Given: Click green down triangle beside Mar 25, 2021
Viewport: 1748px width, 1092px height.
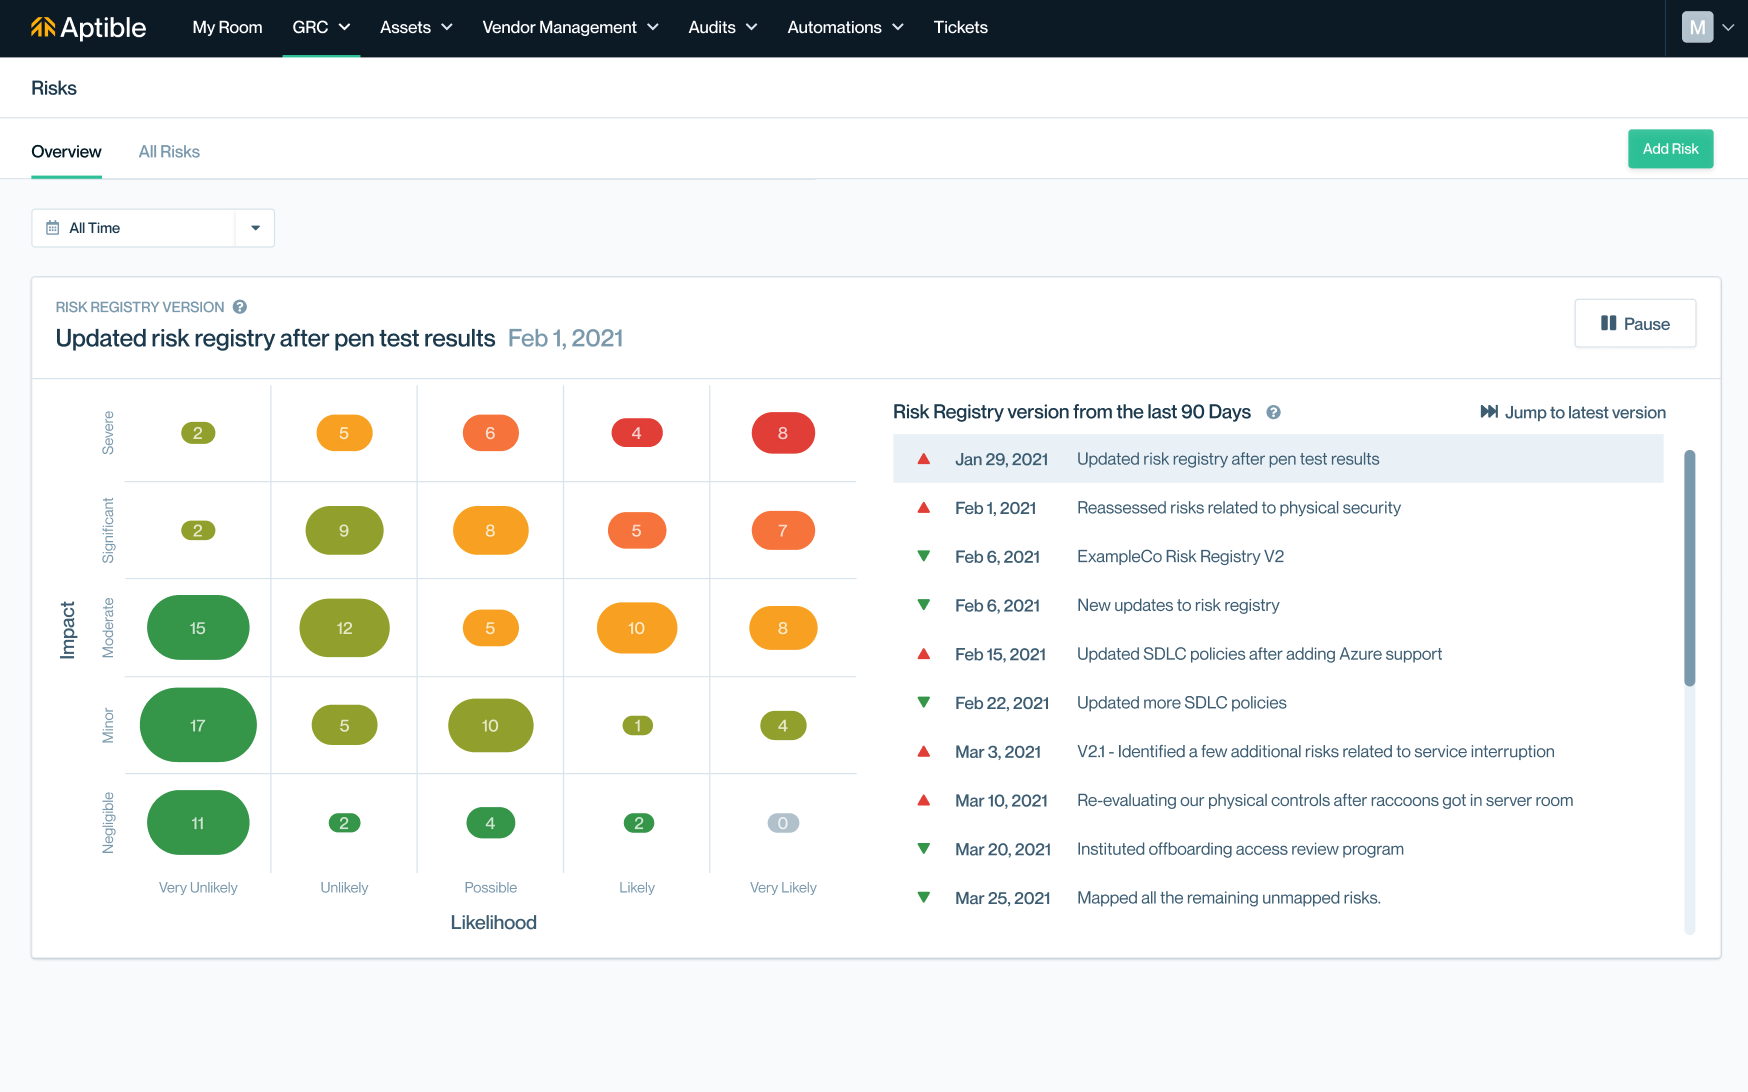Looking at the screenshot, I should click(x=924, y=898).
